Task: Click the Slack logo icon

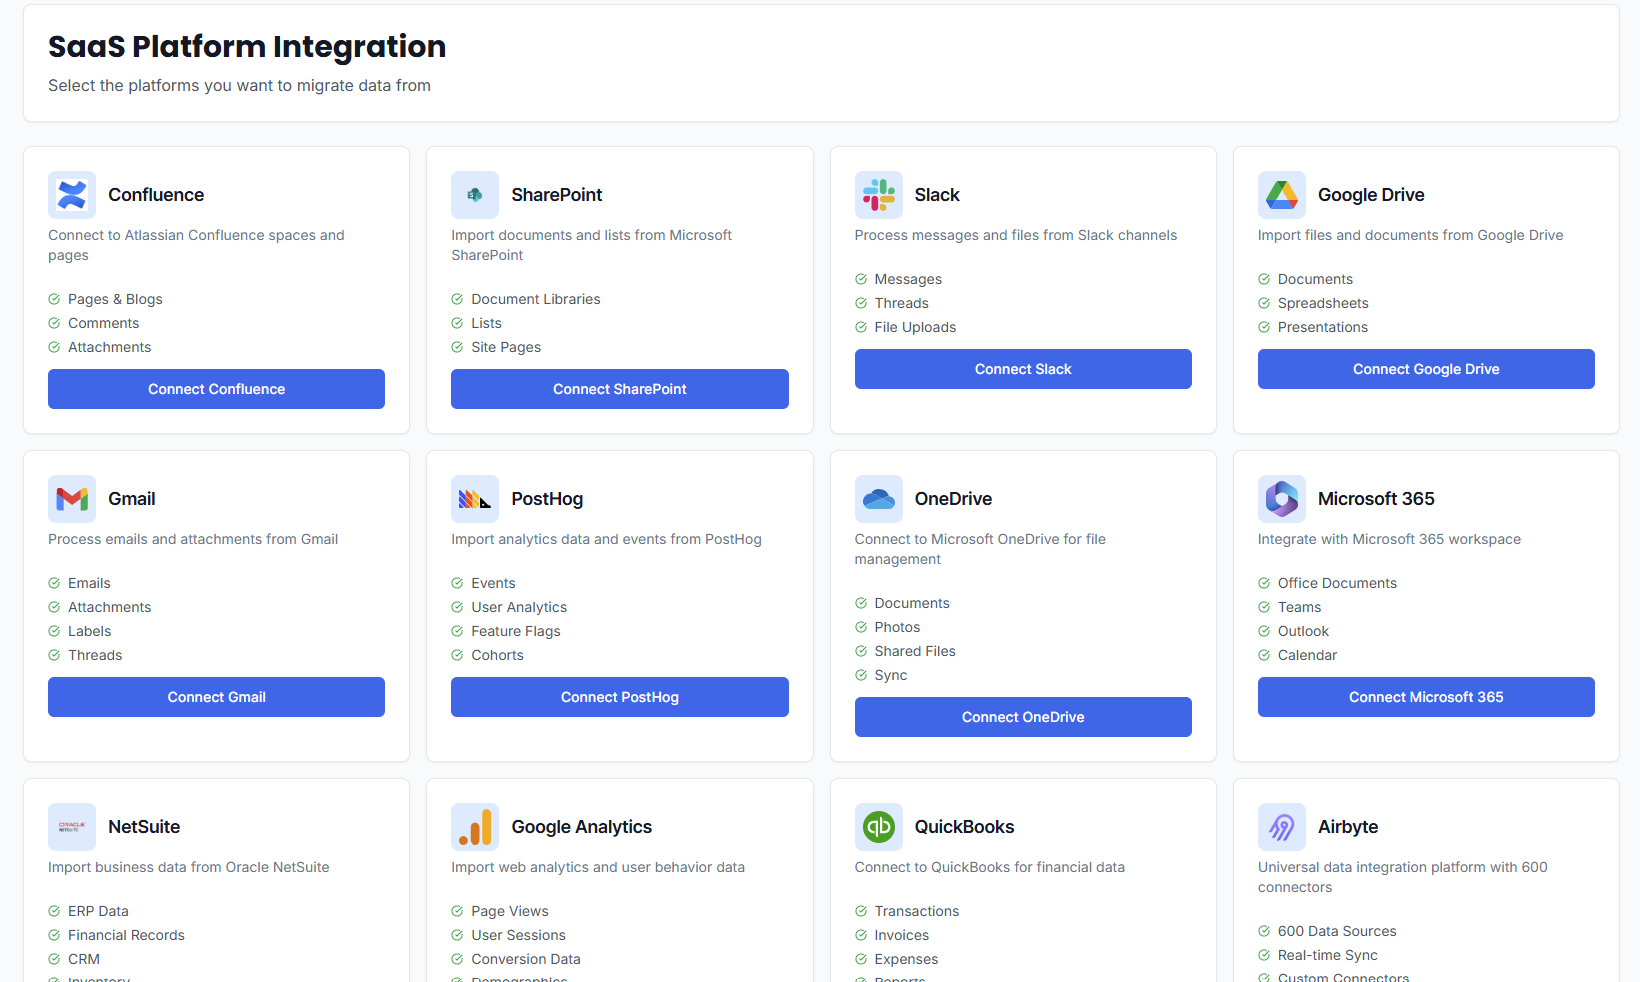Action: click(x=879, y=195)
